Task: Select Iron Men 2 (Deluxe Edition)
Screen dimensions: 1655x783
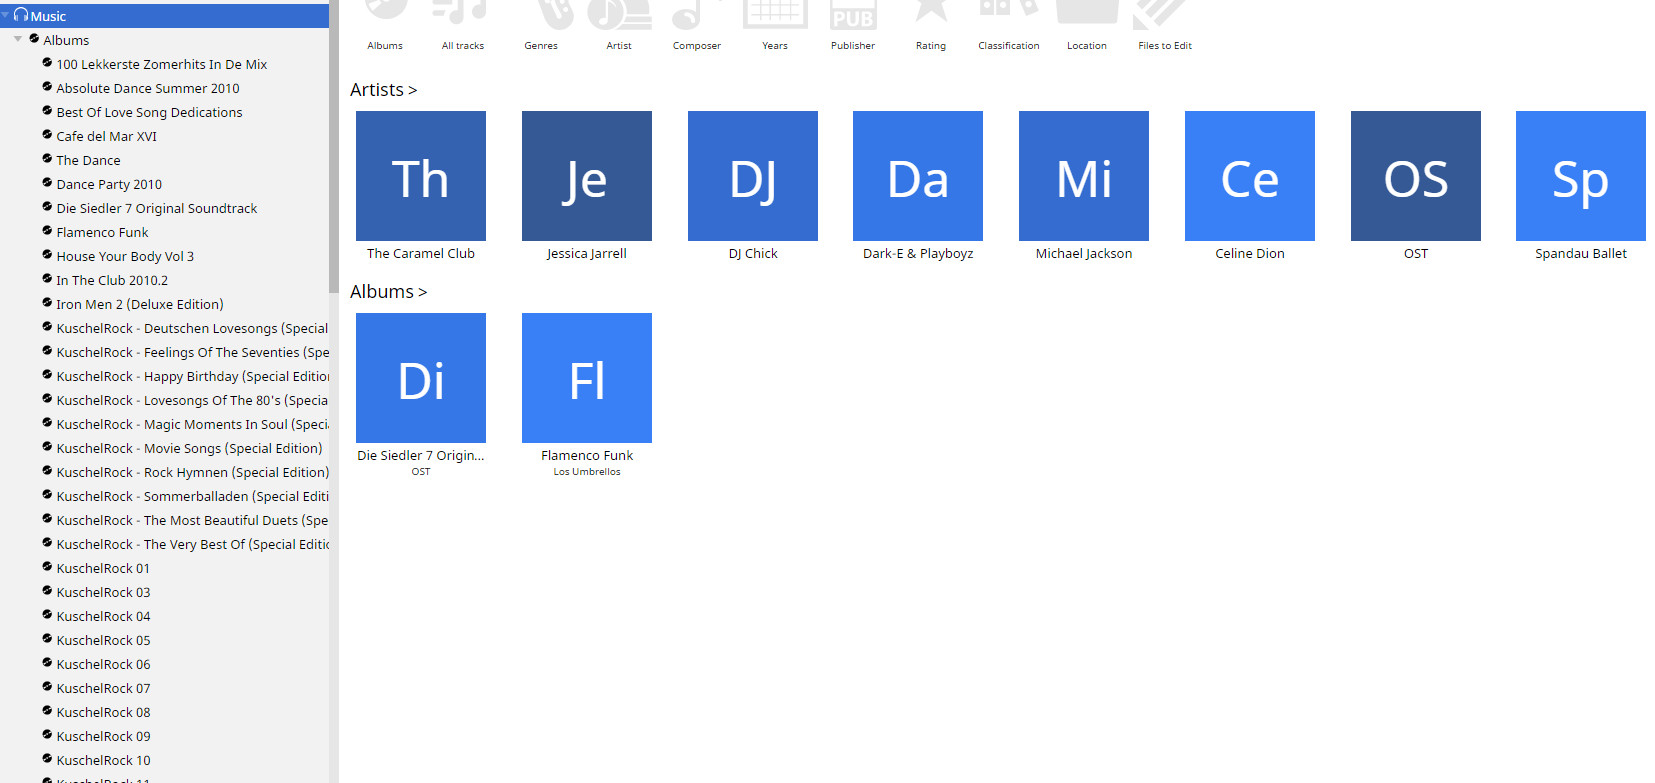Action: point(139,304)
